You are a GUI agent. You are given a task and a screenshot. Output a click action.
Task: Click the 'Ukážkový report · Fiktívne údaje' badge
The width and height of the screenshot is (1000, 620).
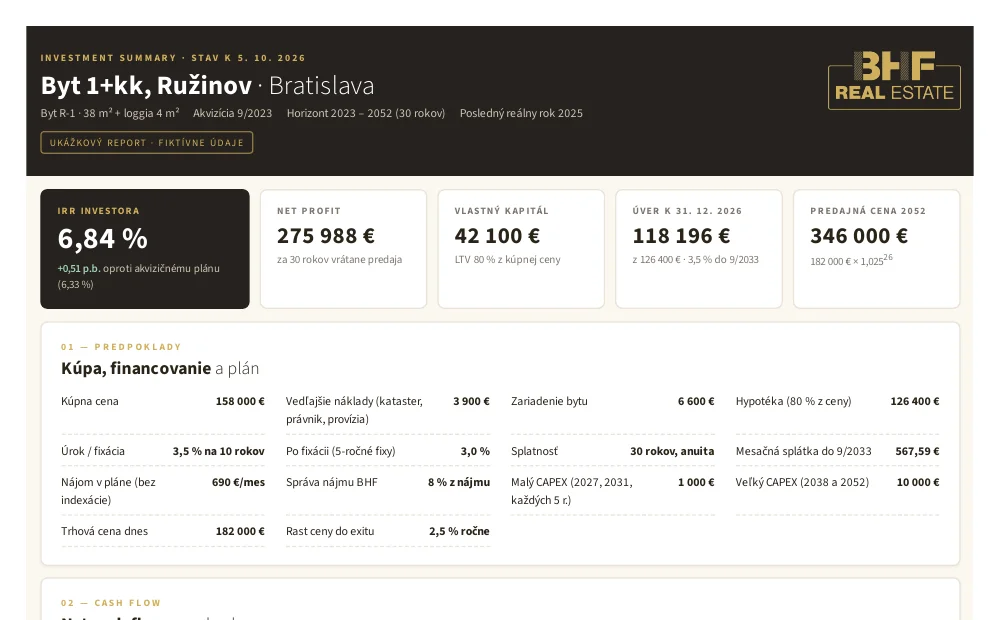tap(147, 142)
